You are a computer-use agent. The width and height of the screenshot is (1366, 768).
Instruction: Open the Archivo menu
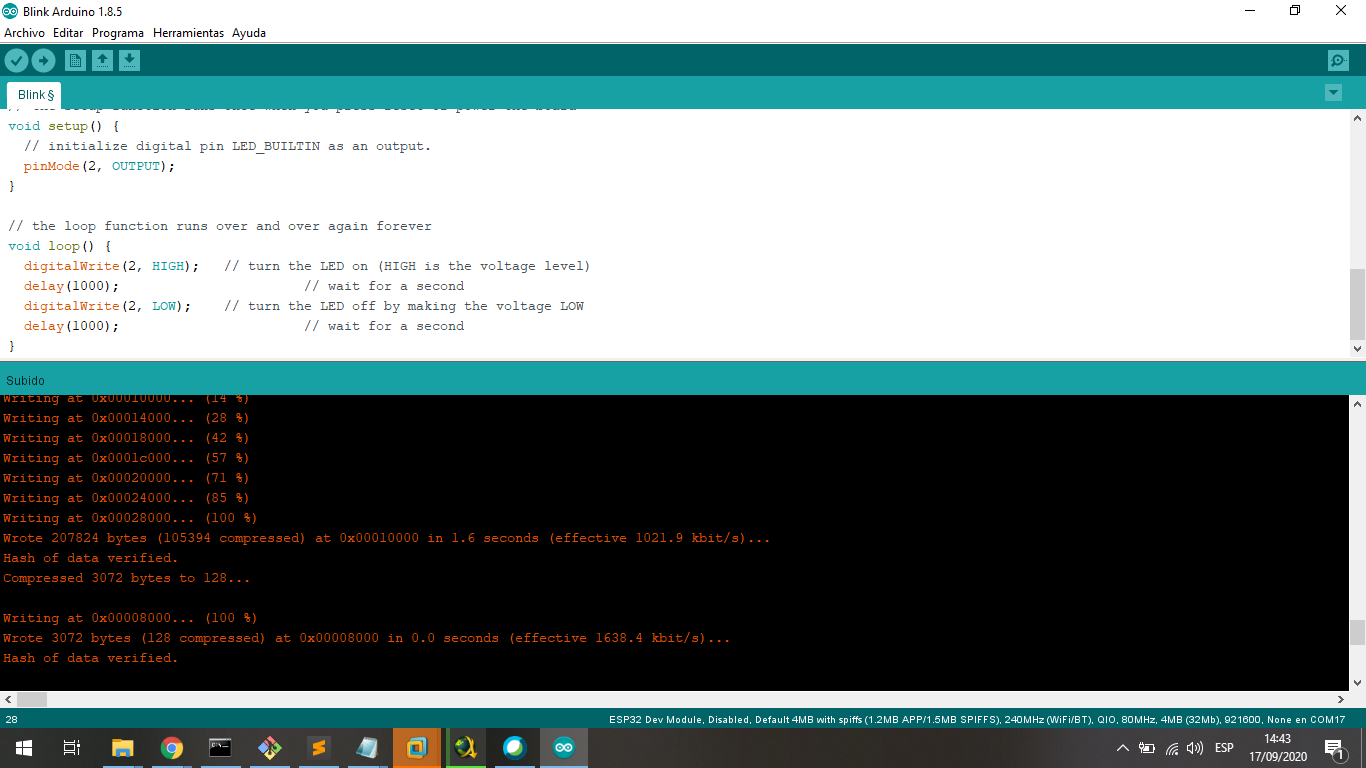click(24, 33)
